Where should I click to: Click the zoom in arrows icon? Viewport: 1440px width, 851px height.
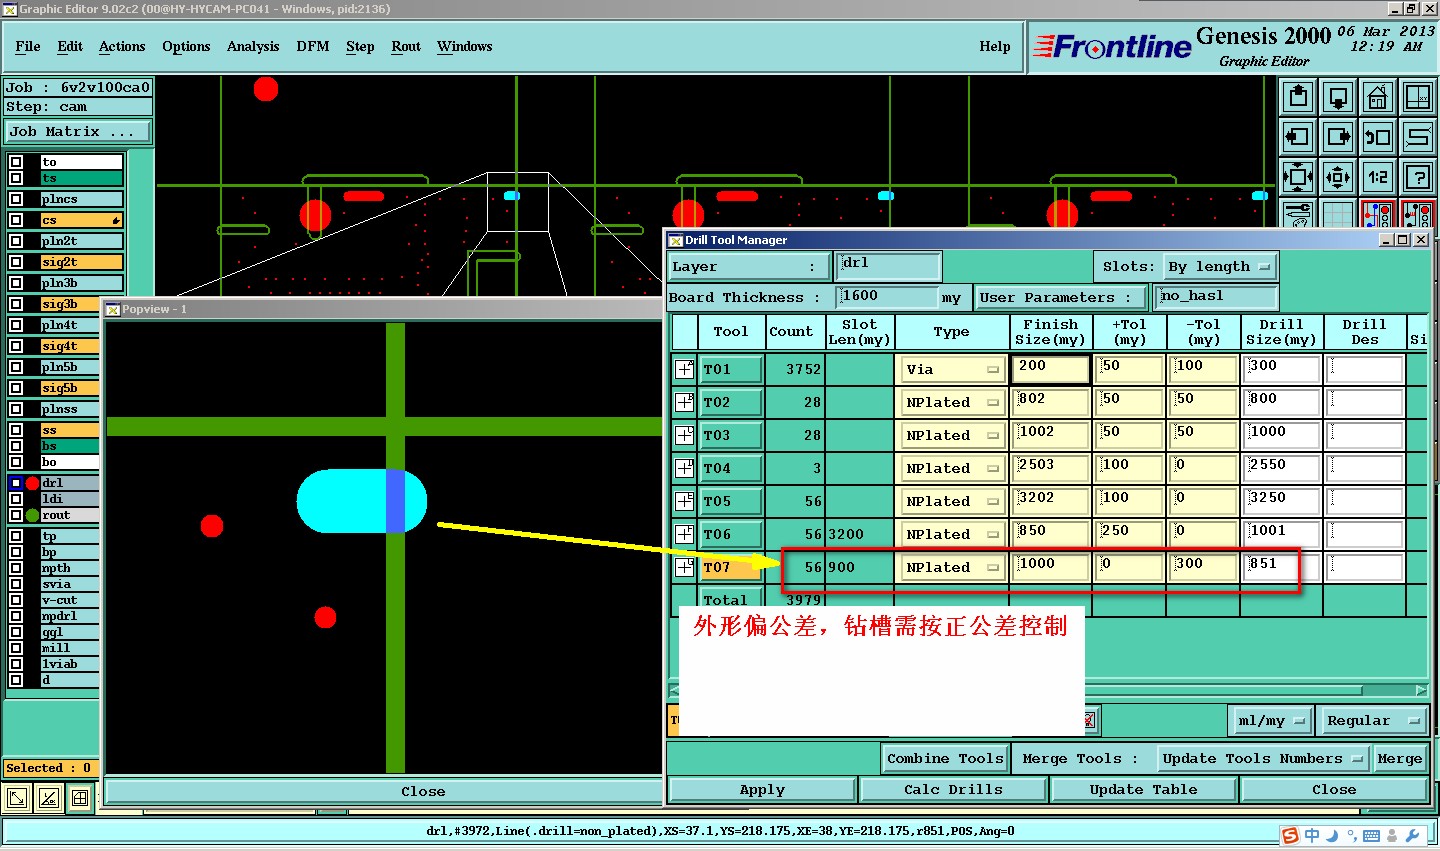point(1298,177)
